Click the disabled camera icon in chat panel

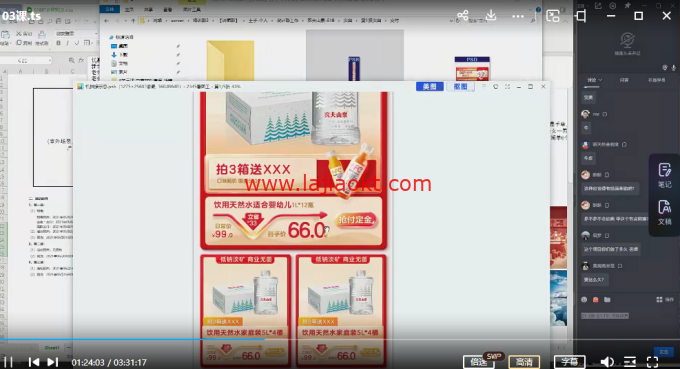pyautogui.click(x=627, y=40)
